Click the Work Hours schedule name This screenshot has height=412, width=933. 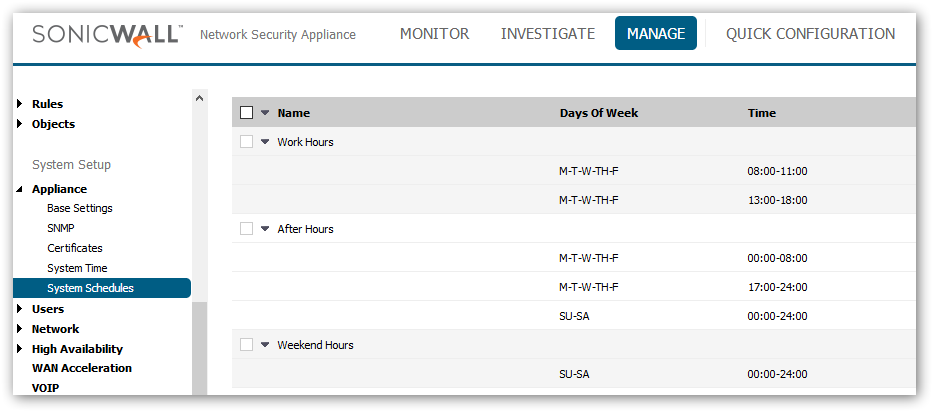click(305, 142)
